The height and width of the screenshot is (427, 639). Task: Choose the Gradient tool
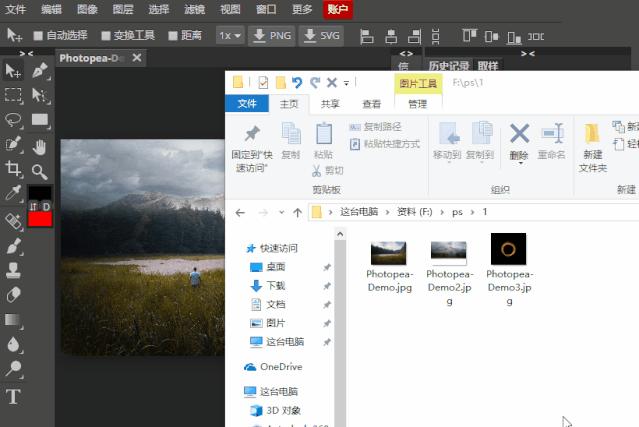tap(13, 320)
